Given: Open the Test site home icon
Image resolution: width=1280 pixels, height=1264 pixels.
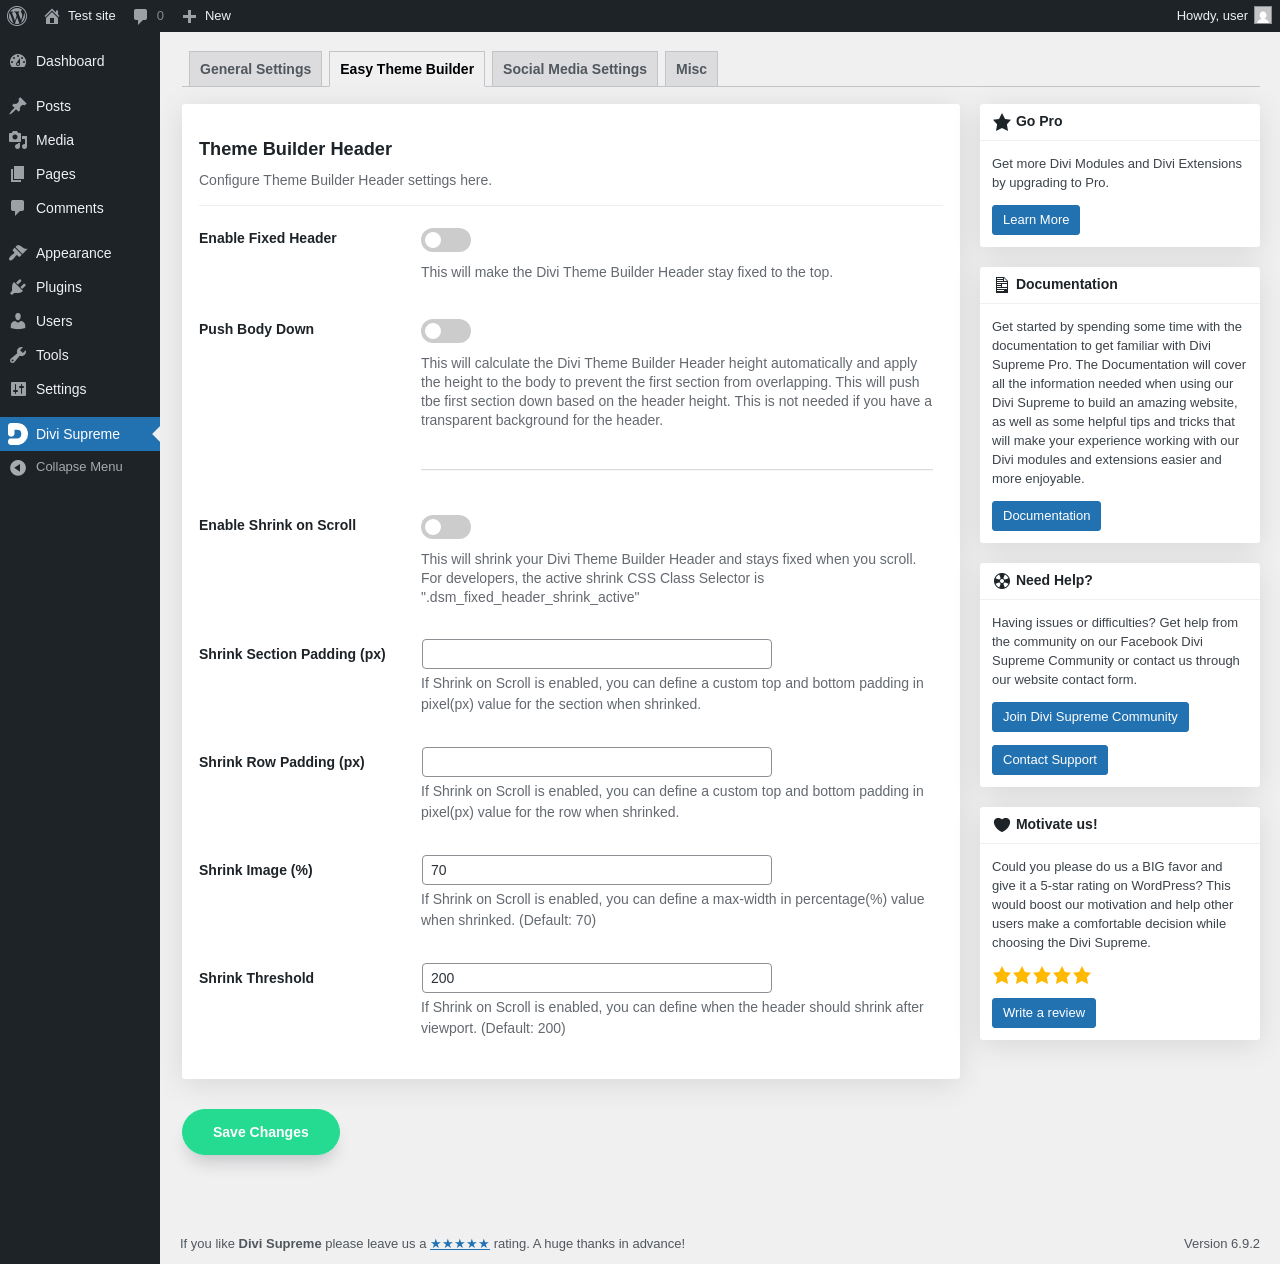Looking at the screenshot, I should point(52,16).
